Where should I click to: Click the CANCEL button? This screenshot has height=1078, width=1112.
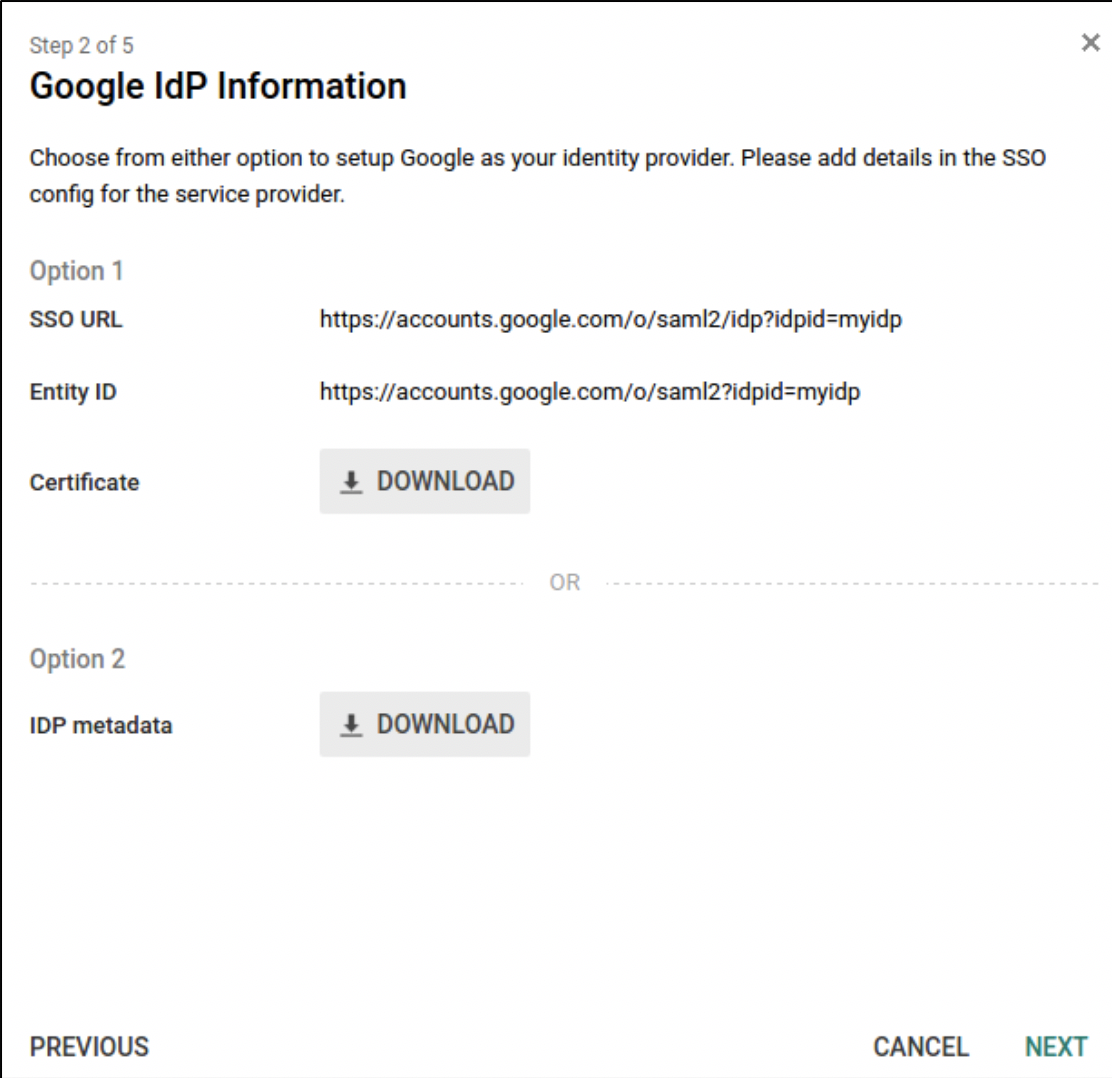coord(921,1047)
